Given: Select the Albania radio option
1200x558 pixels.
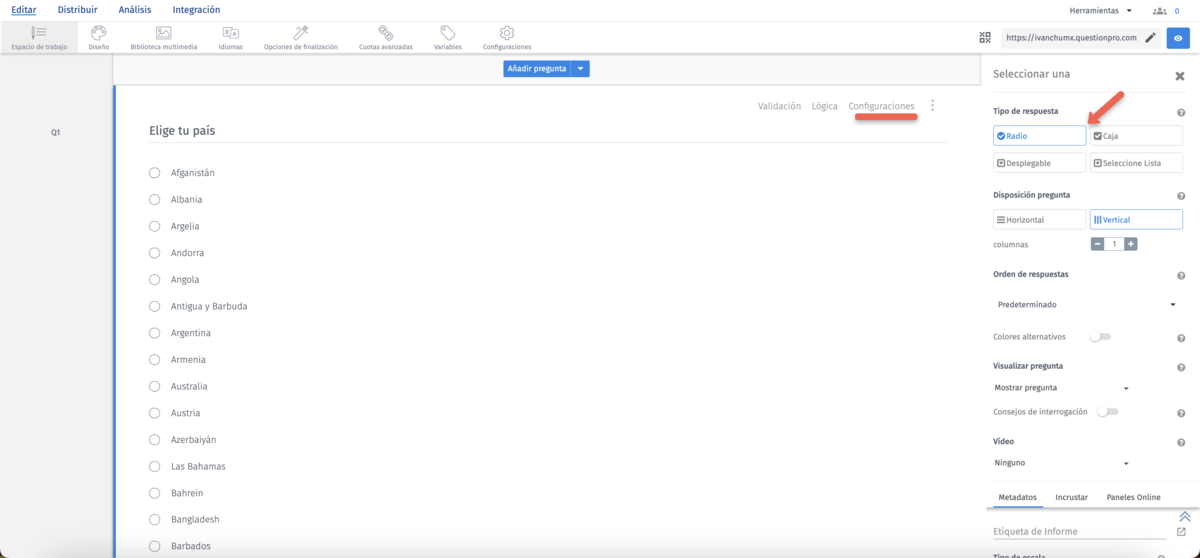Looking at the screenshot, I should [155, 200].
